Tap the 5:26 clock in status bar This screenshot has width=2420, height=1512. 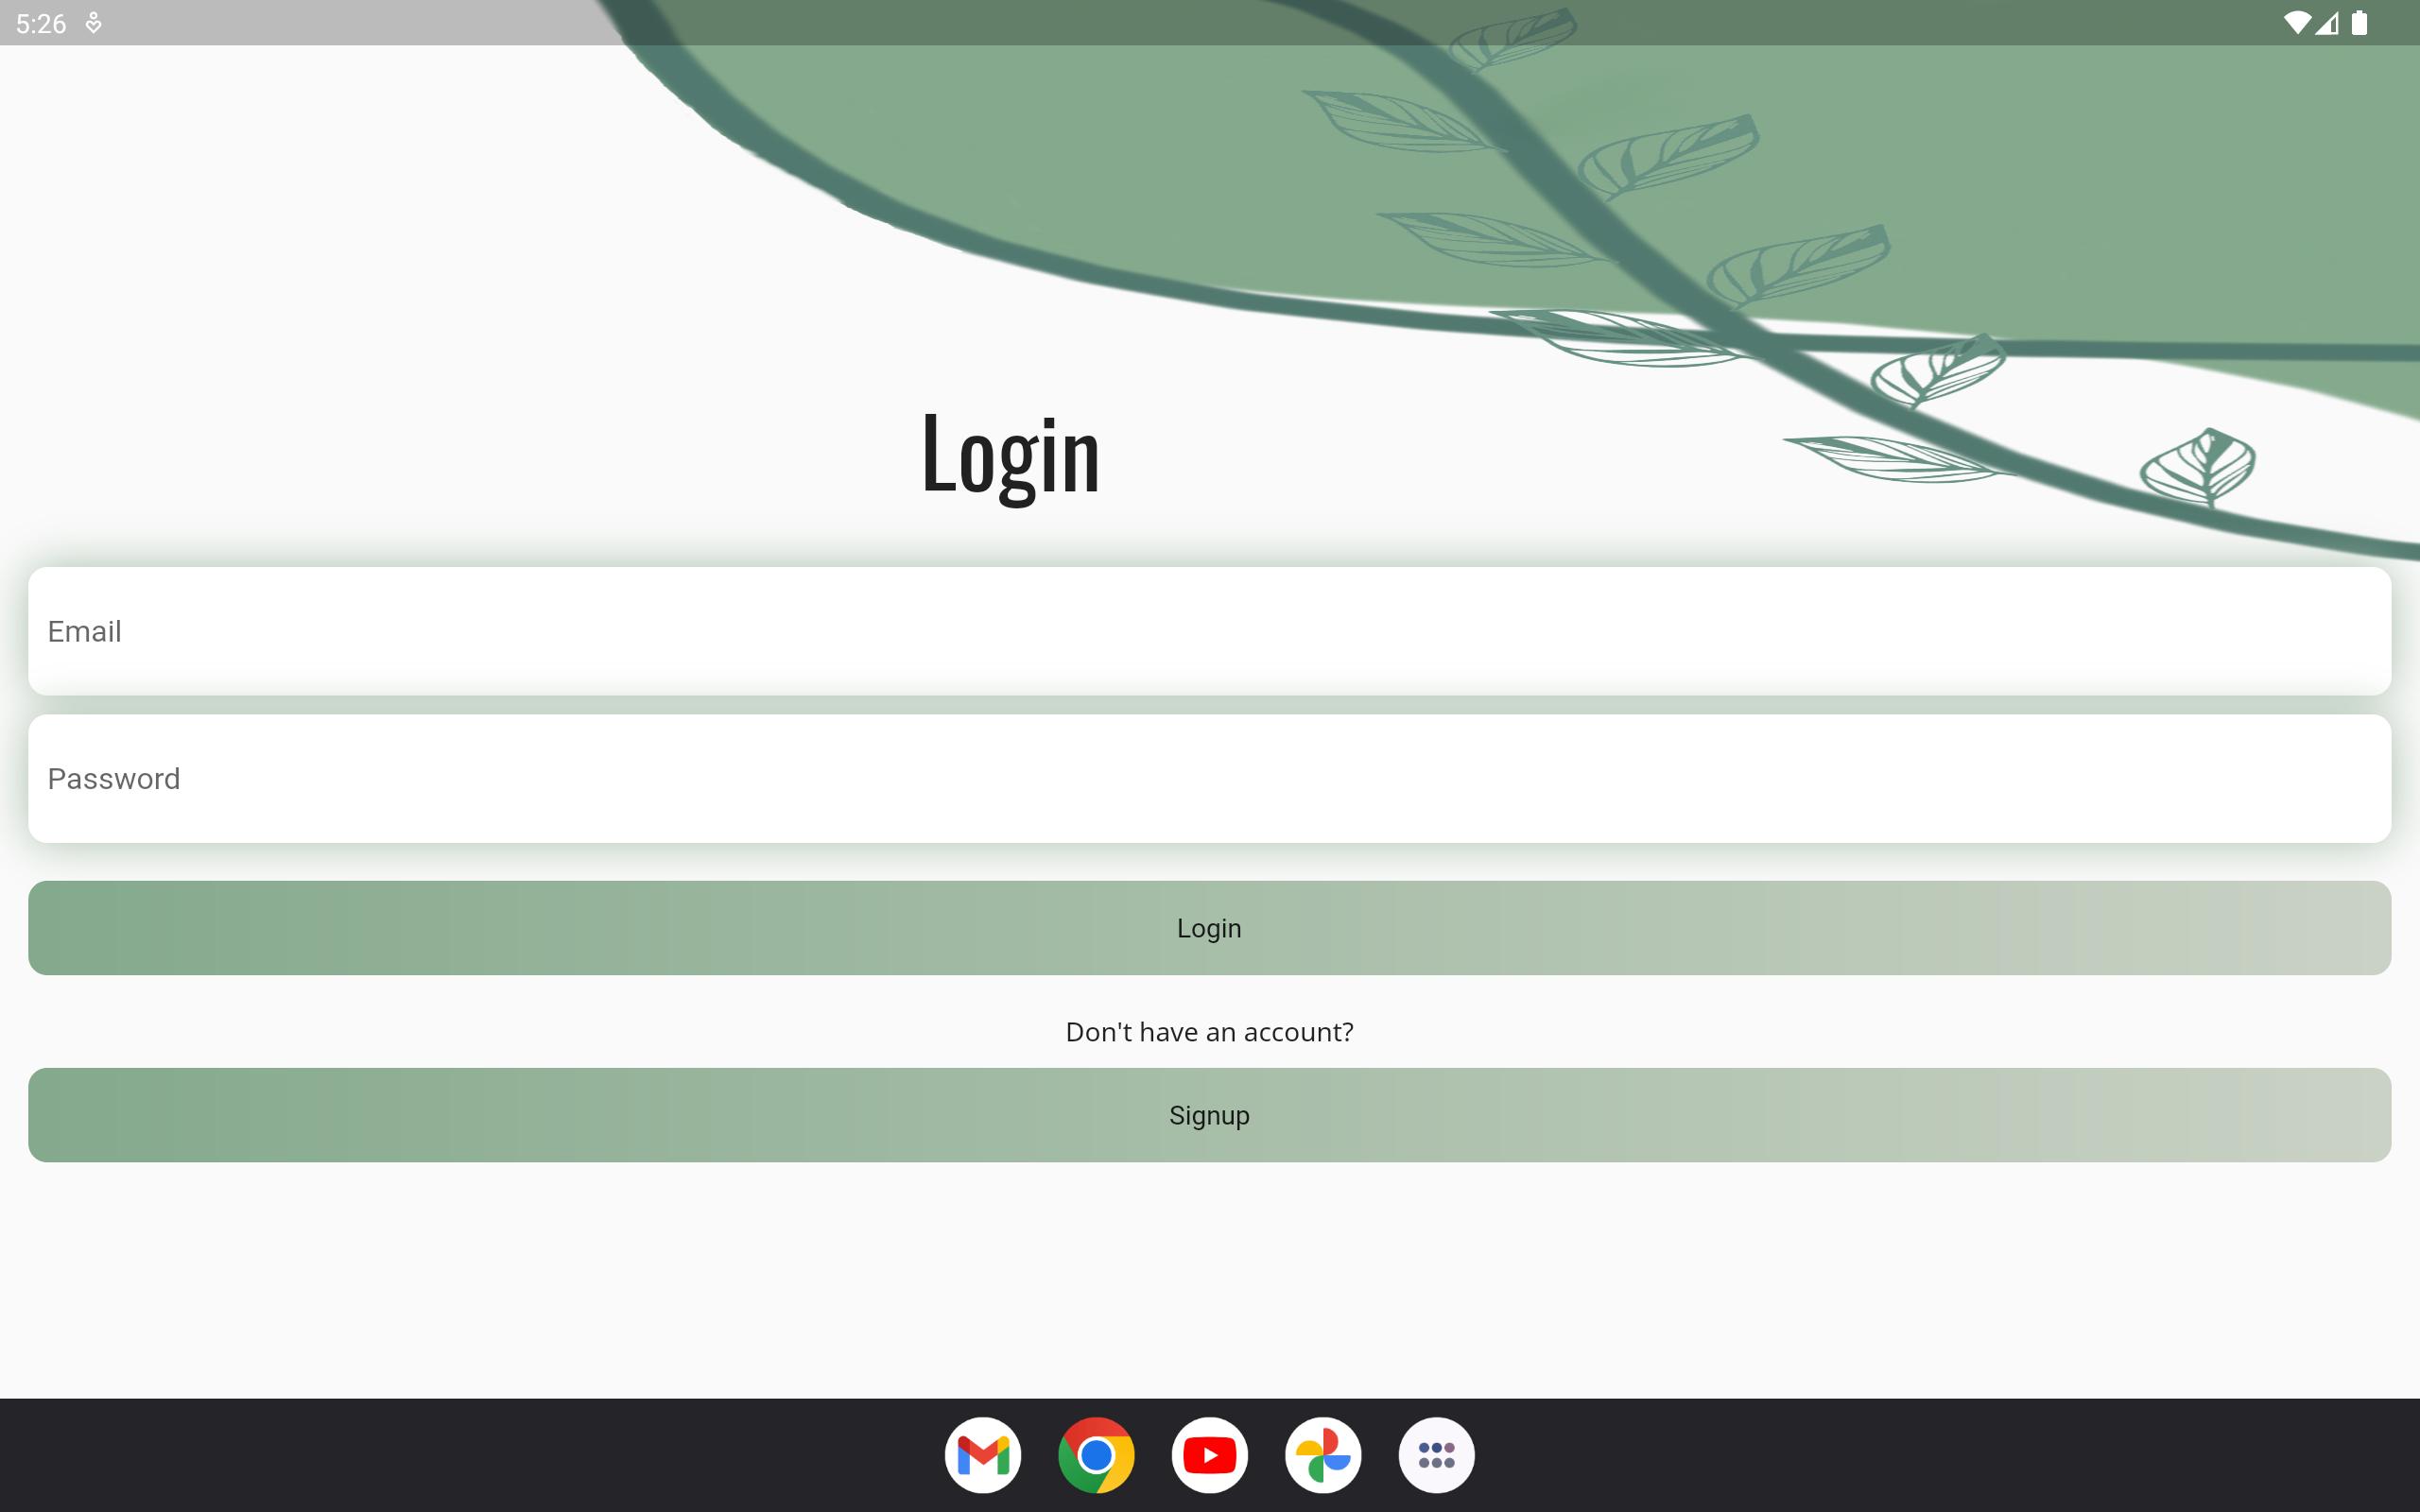(x=41, y=23)
